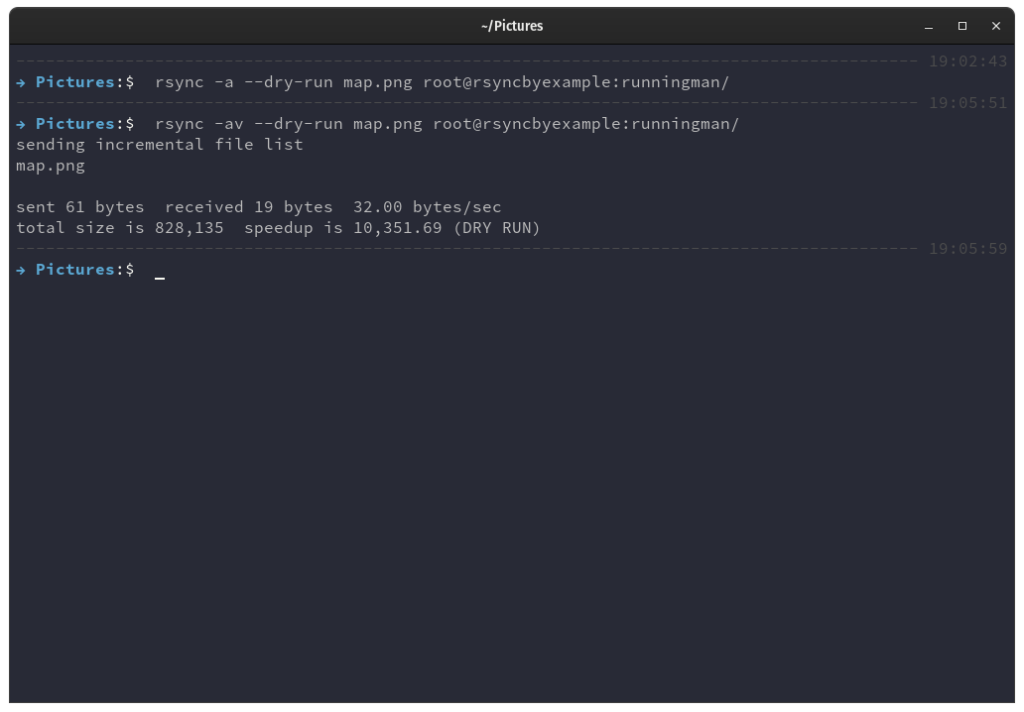Click the minimize button in the title bar
Image resolution: width=1024 pixels, height=712 pixels.
pyautogui.click(x=931, y=26)
